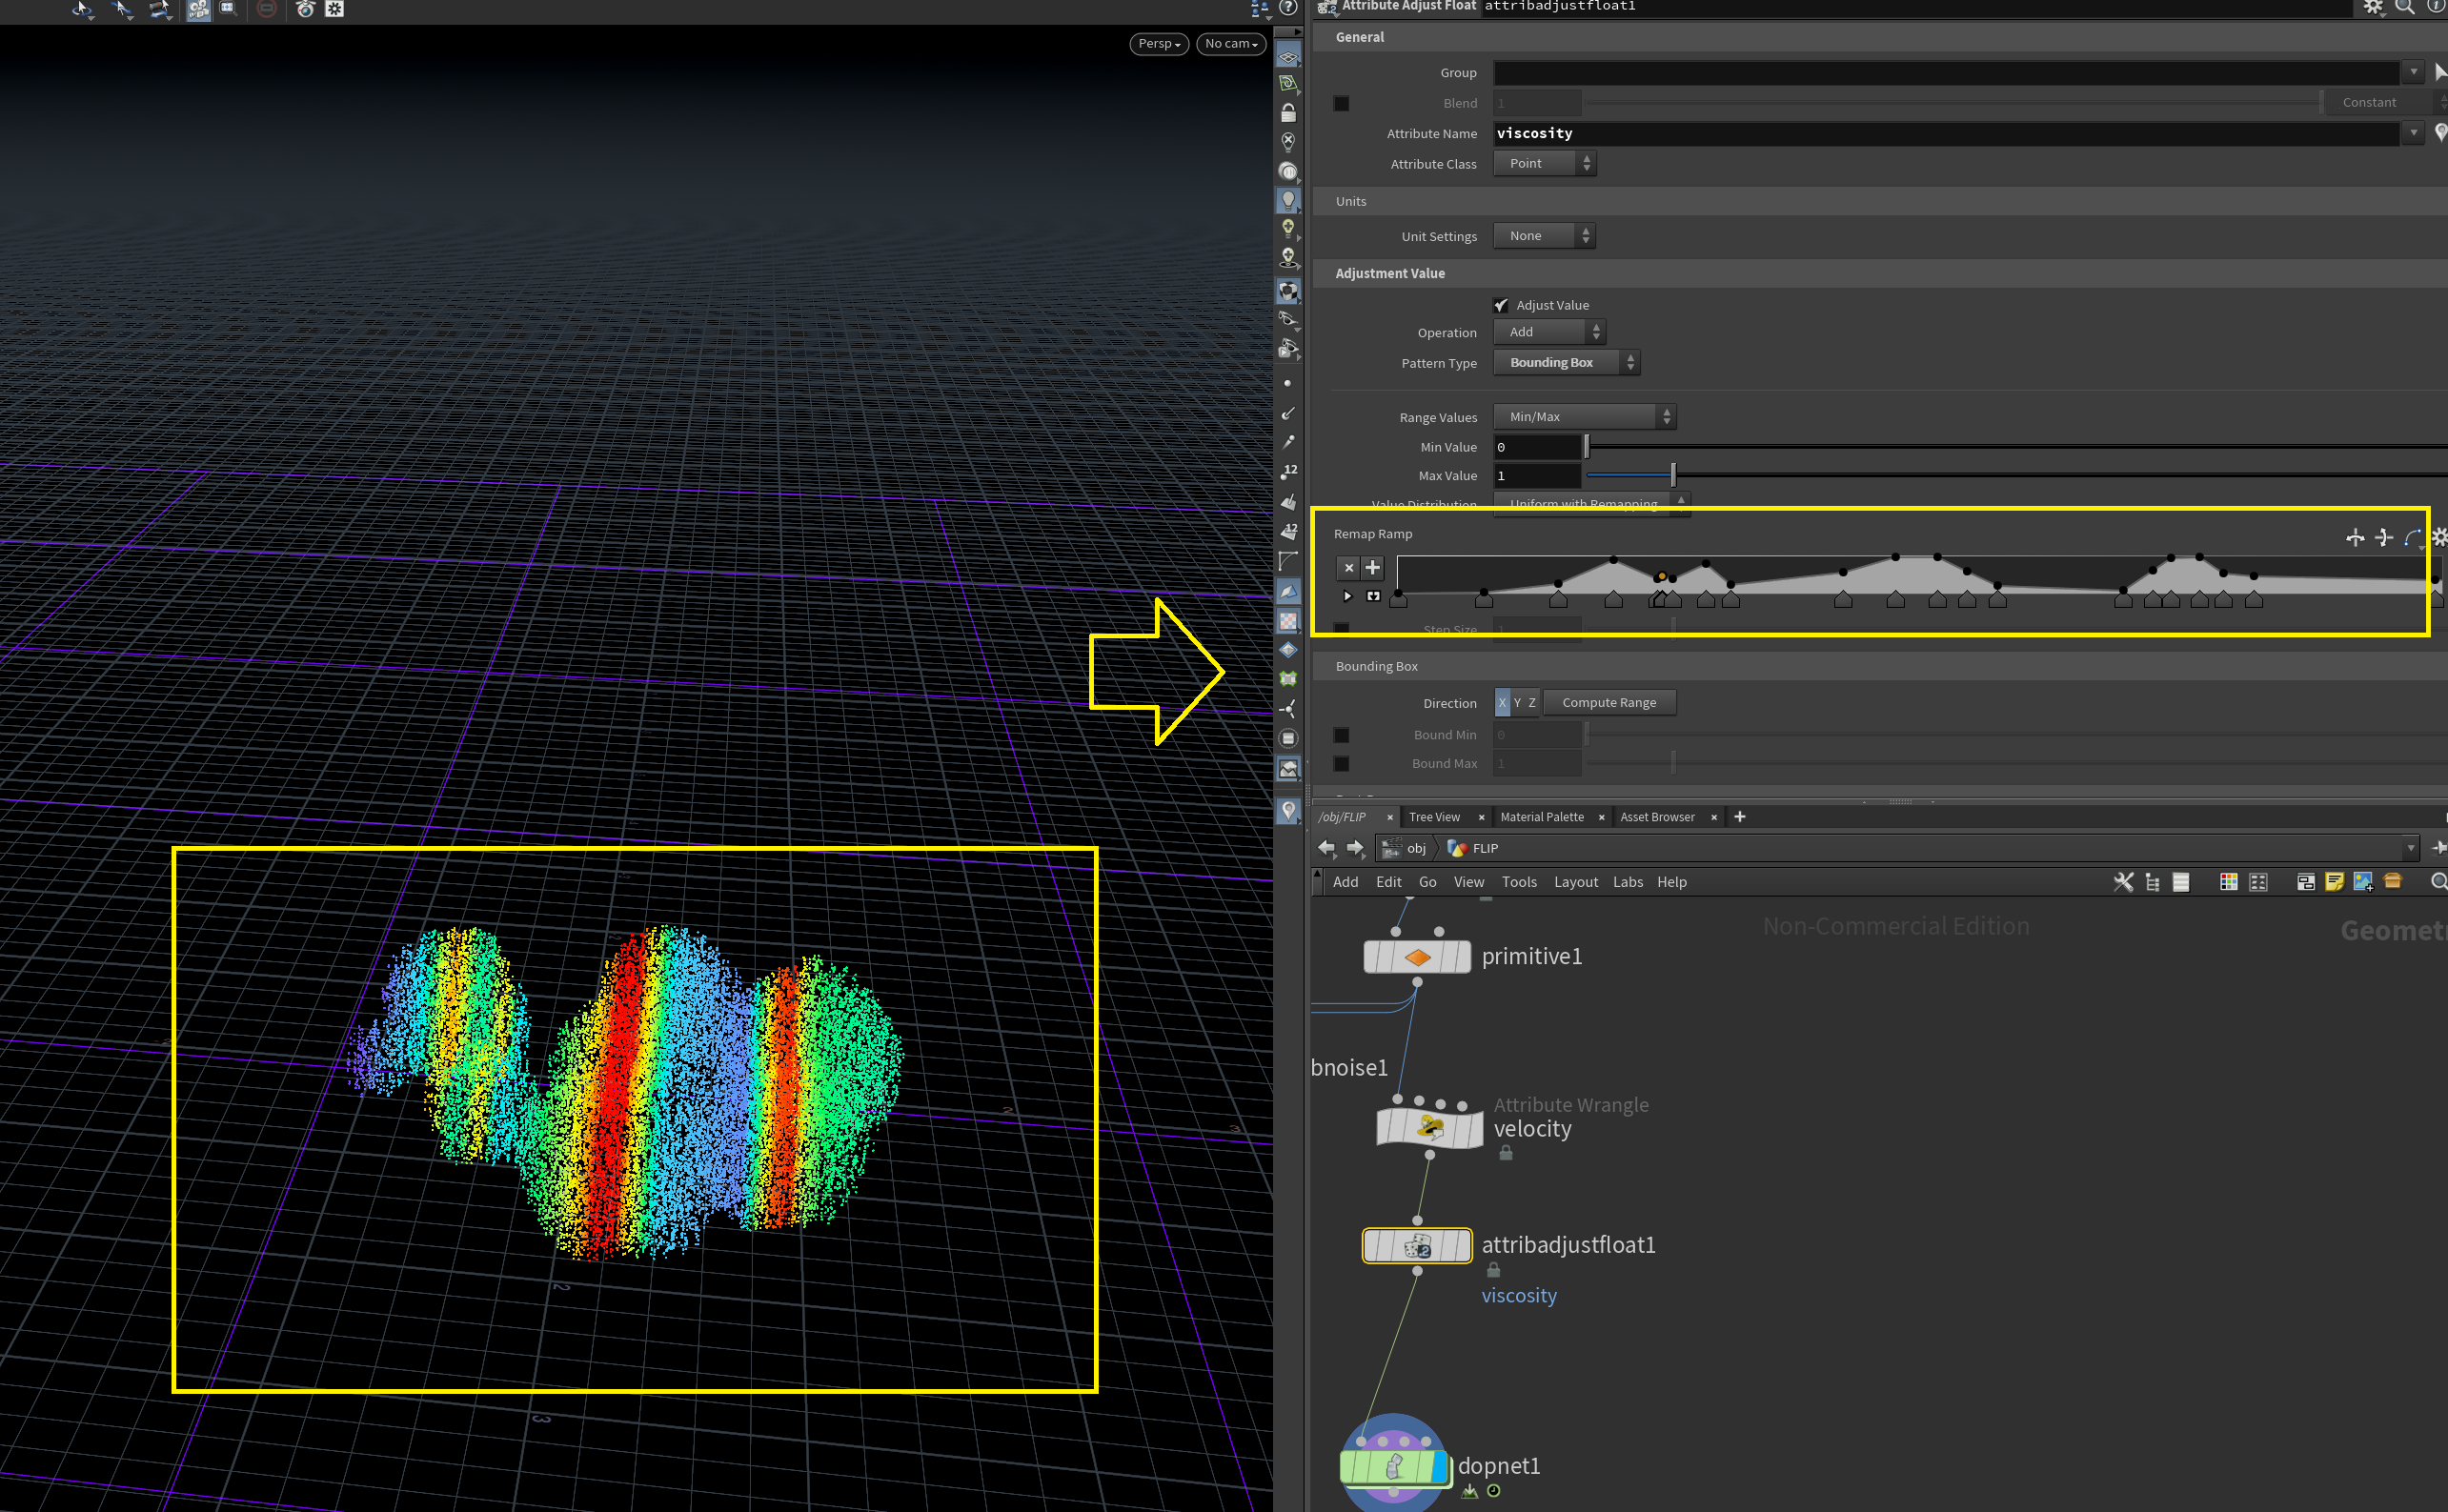The image size is (2448, 1512).
Task: Click the navigate back arrow in network editor
Action: tap(1327, 848)
